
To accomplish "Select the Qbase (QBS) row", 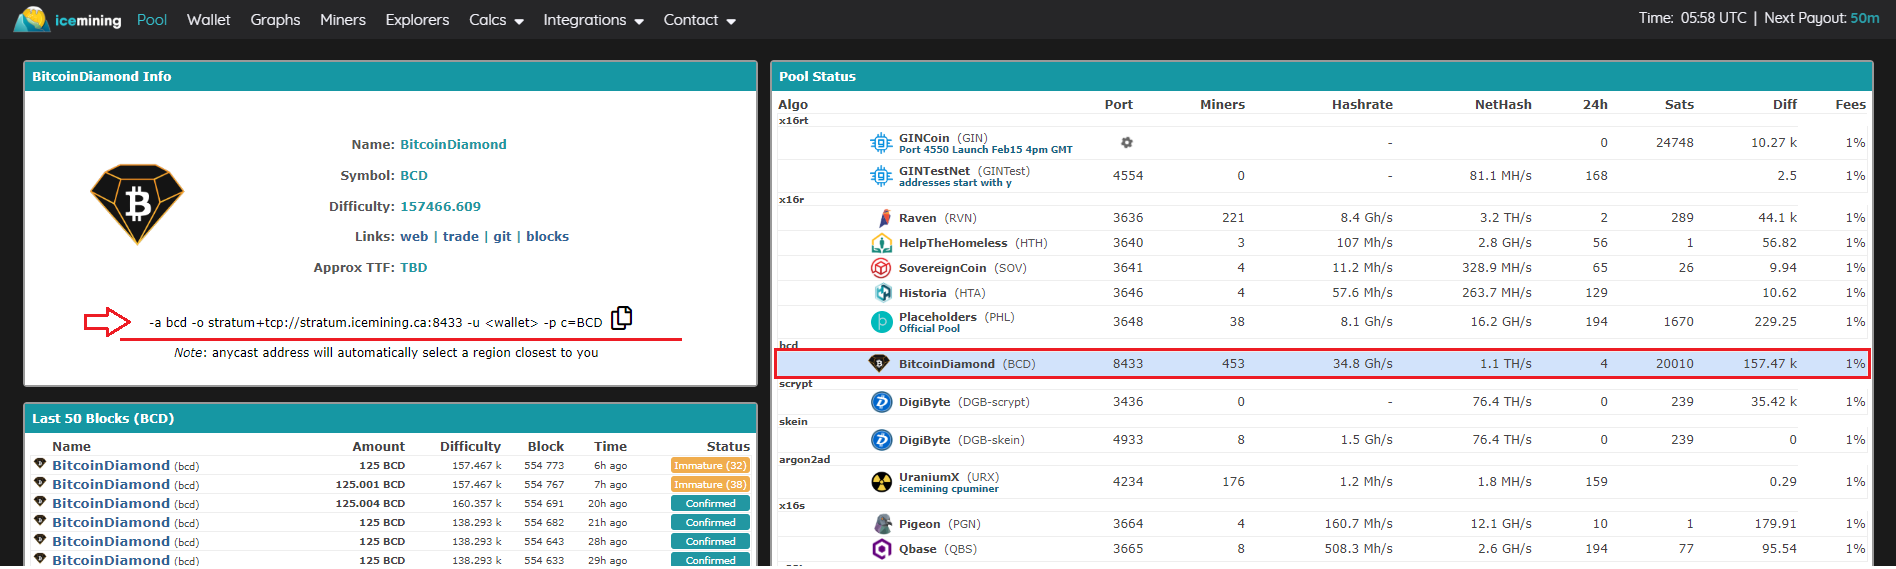I will (1322, 549).
